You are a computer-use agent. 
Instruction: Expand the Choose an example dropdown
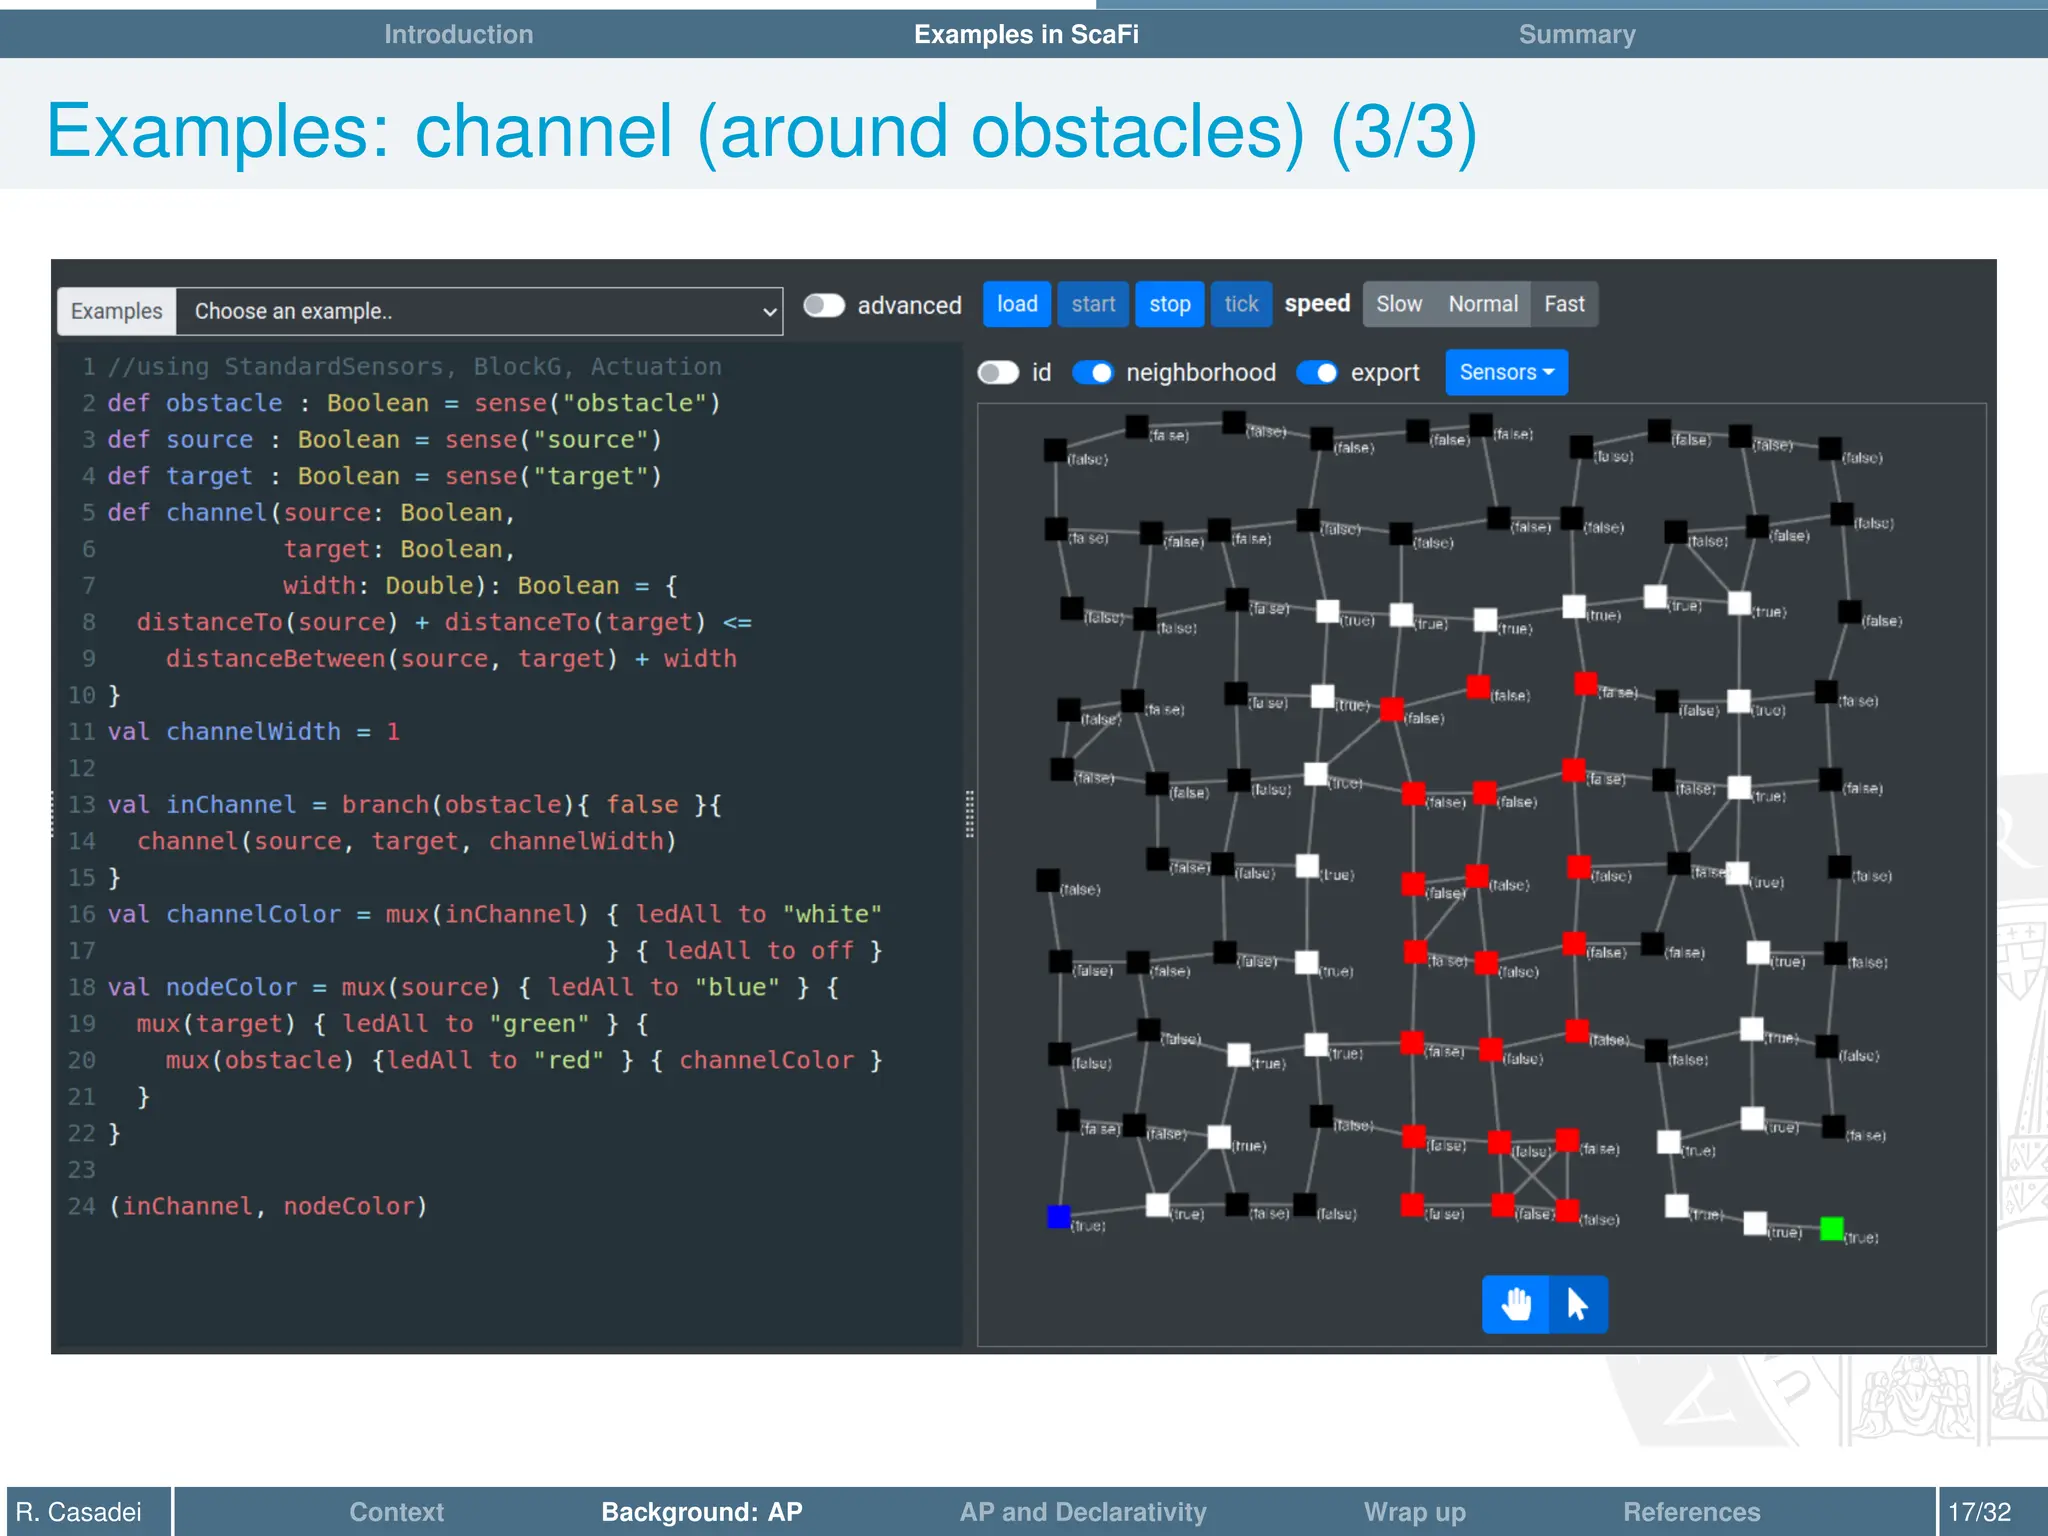[479, 311]
